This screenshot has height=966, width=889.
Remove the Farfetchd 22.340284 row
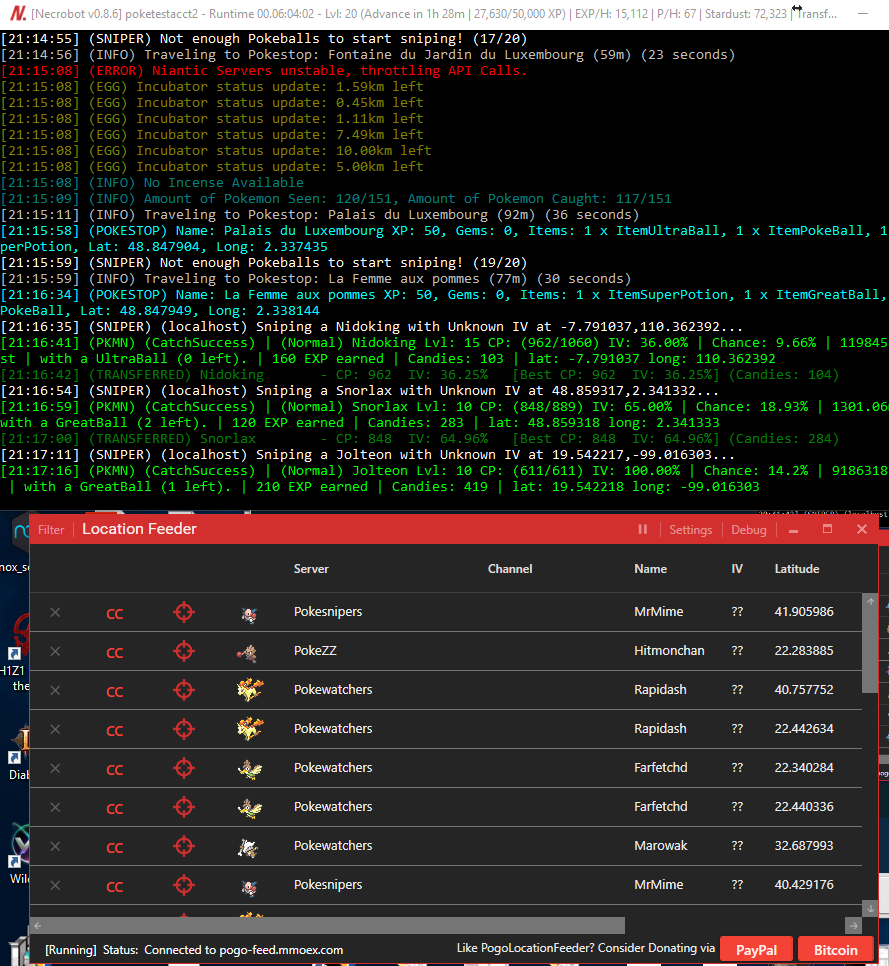(x=55, y=768)
